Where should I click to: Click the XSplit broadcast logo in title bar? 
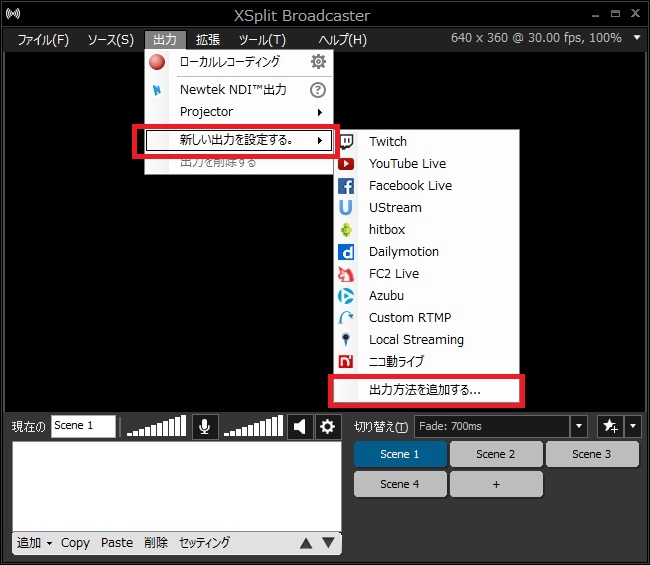[x=13, y=14]
